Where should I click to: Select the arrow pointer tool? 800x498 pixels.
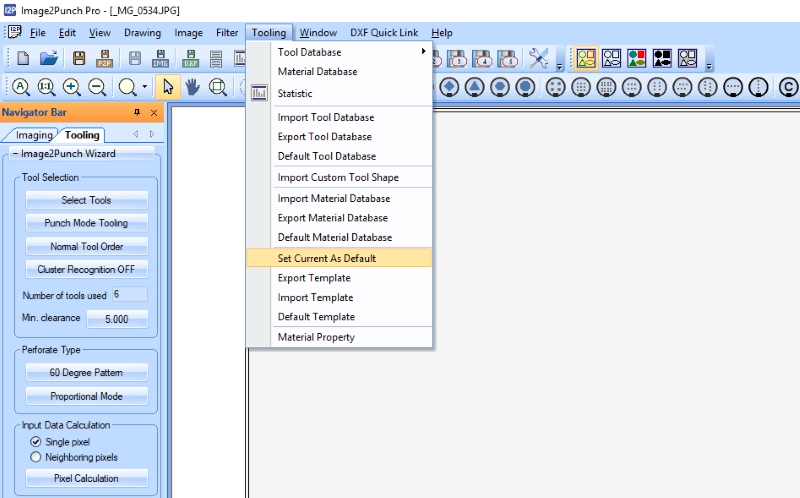tap(168, 87)
